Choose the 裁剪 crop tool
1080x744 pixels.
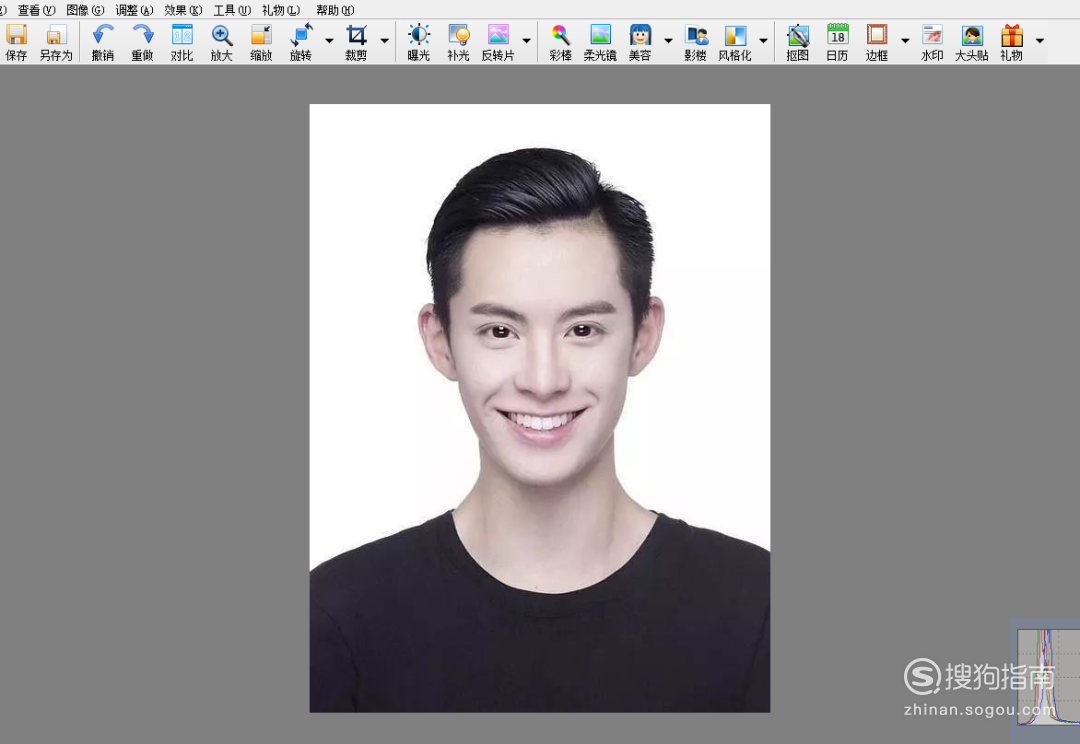click(x=356, y=42)
